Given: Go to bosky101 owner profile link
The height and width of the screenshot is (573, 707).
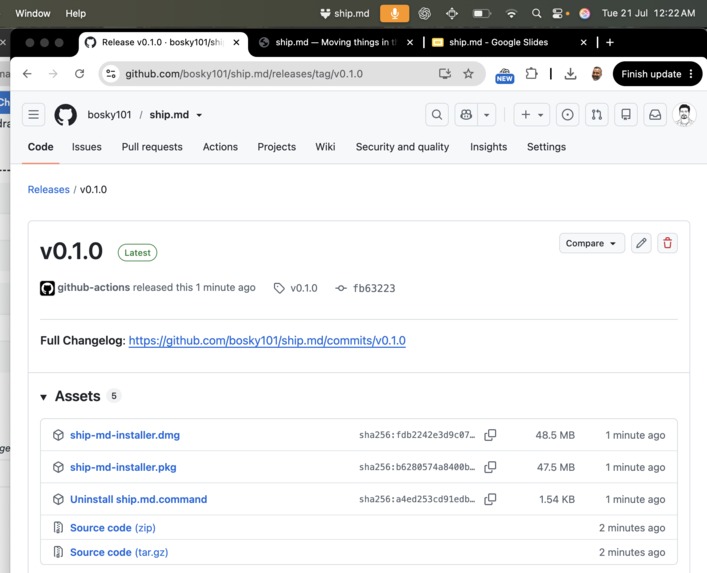Looking at the screenshot, I should [109, 115].
